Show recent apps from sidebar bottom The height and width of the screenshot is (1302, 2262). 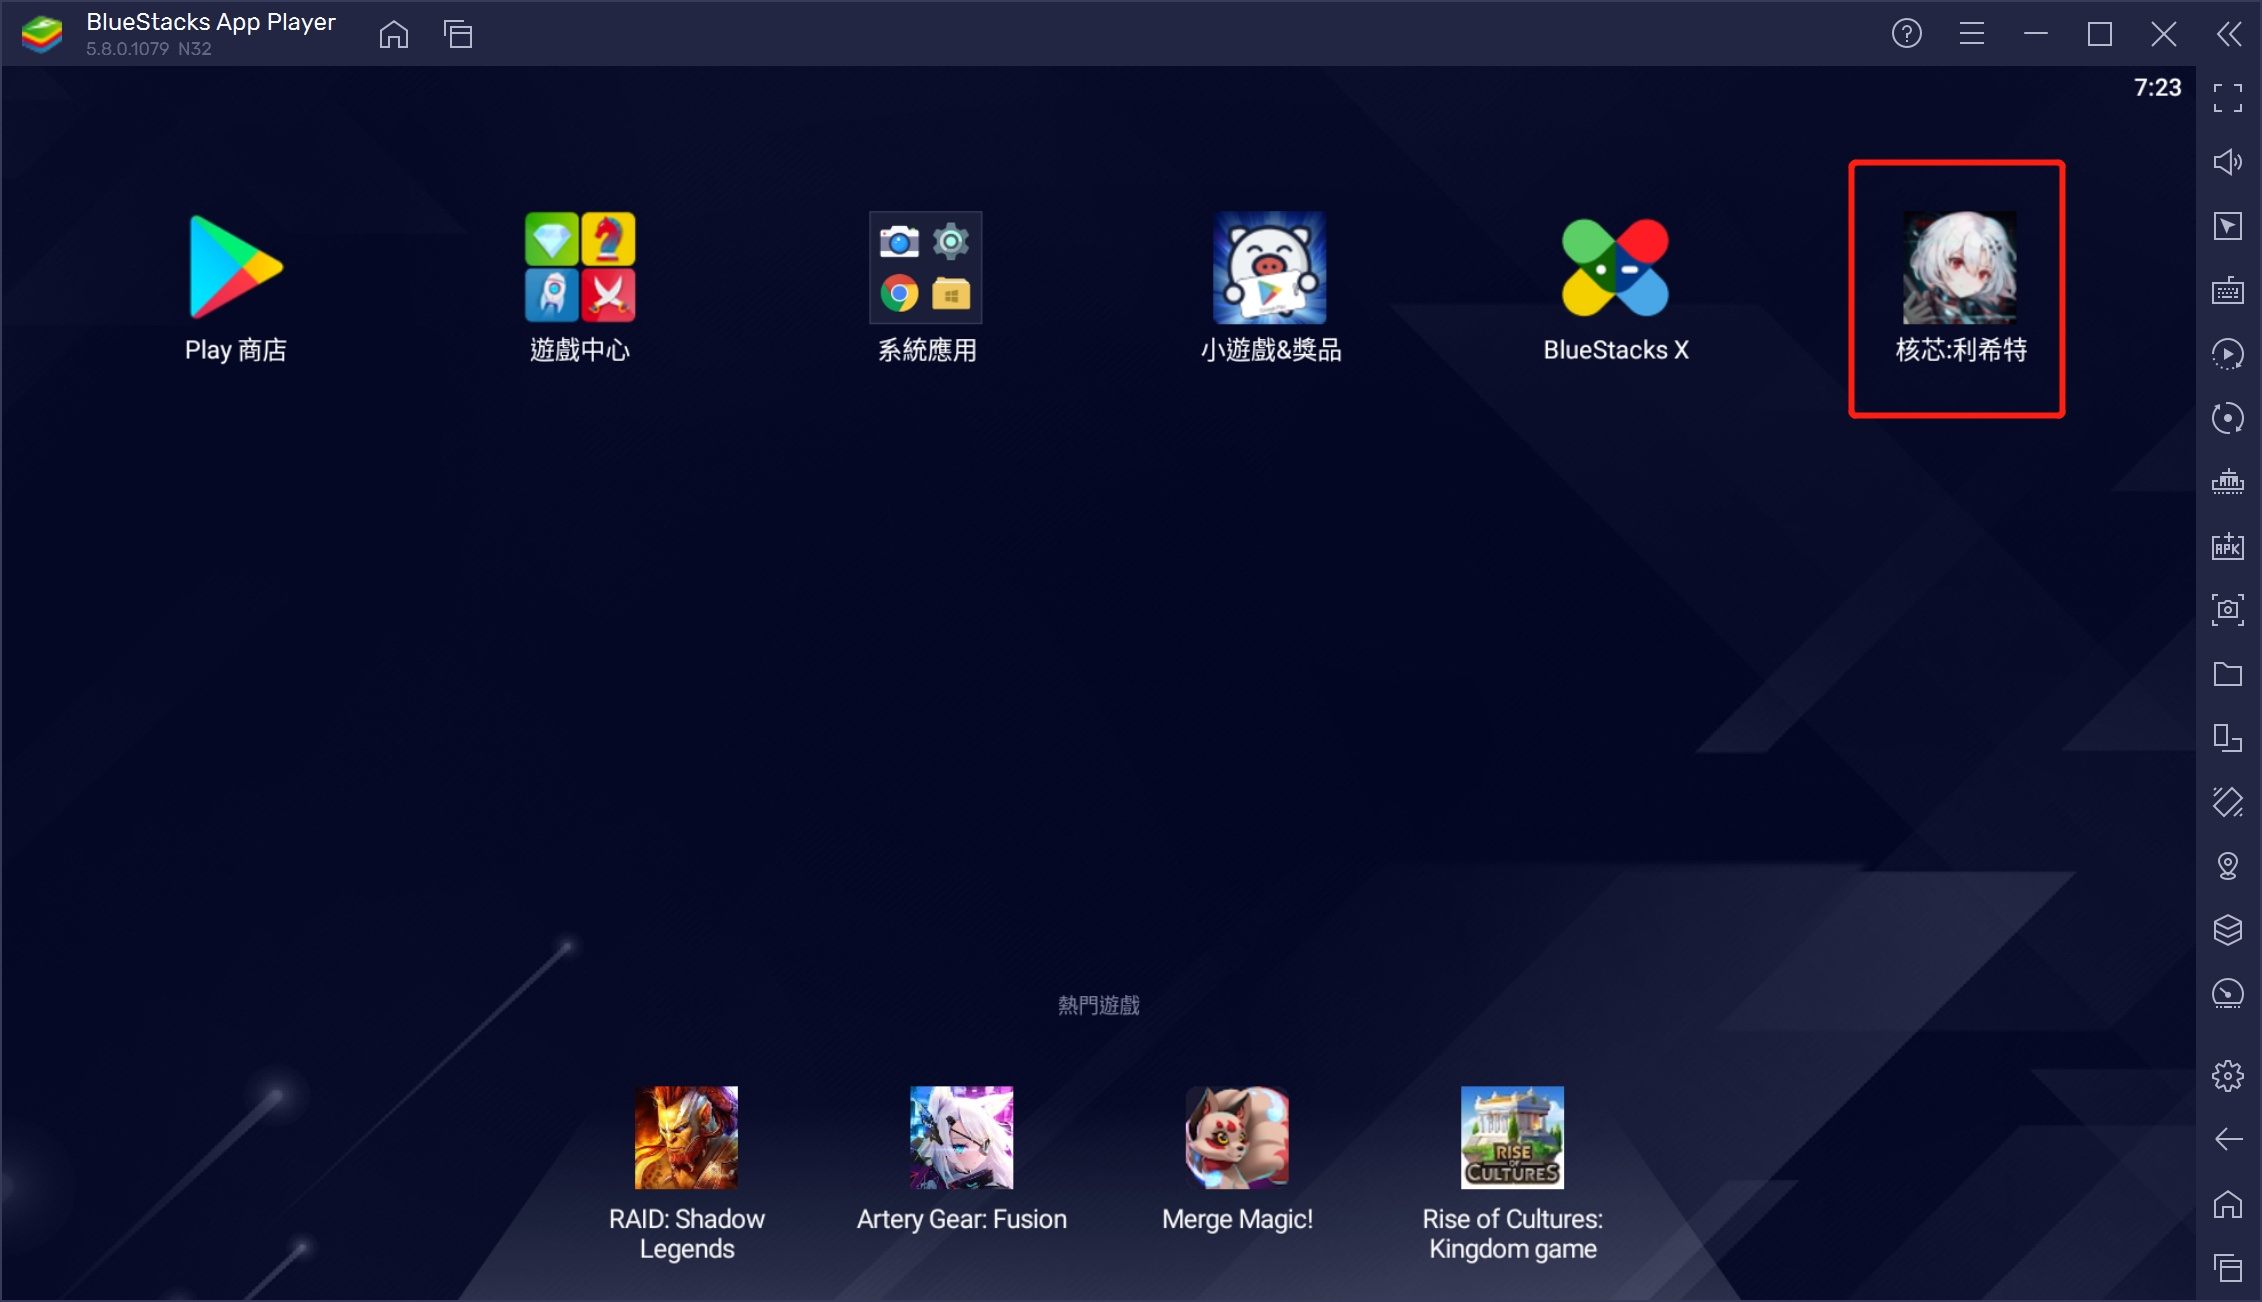click(x=2228, y=1268)
